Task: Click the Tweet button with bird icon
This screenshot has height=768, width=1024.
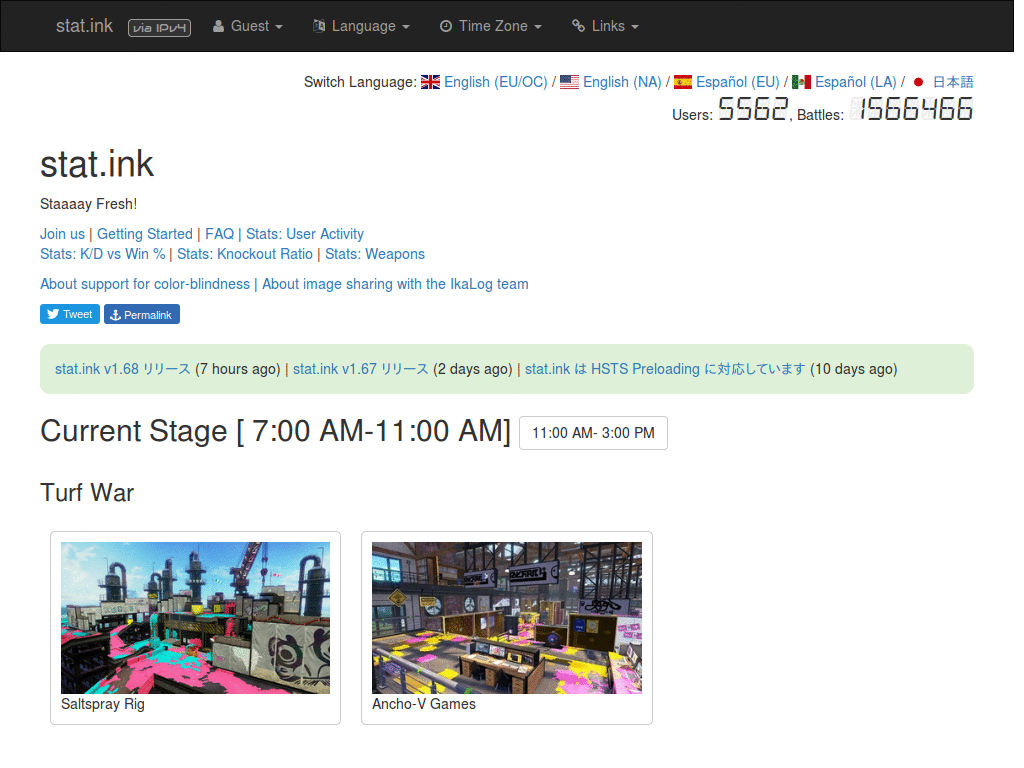Action: click(70, 314)
